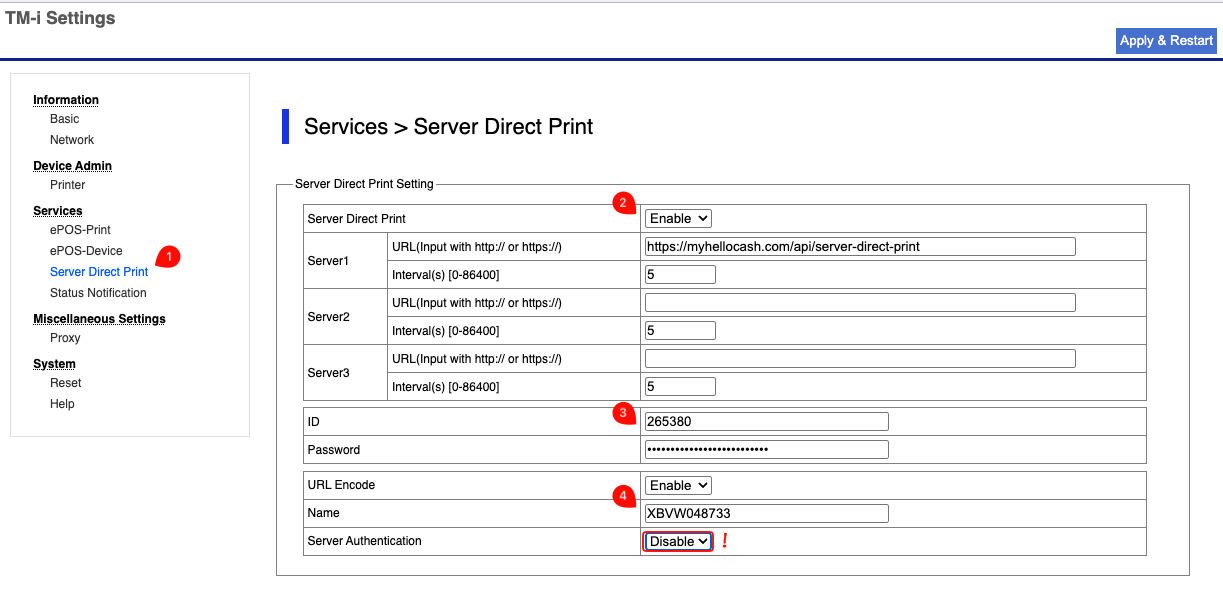1223x604 pixels.
Task: Click the Miscellaneous Settings section heading
Action: coord(99,319)
